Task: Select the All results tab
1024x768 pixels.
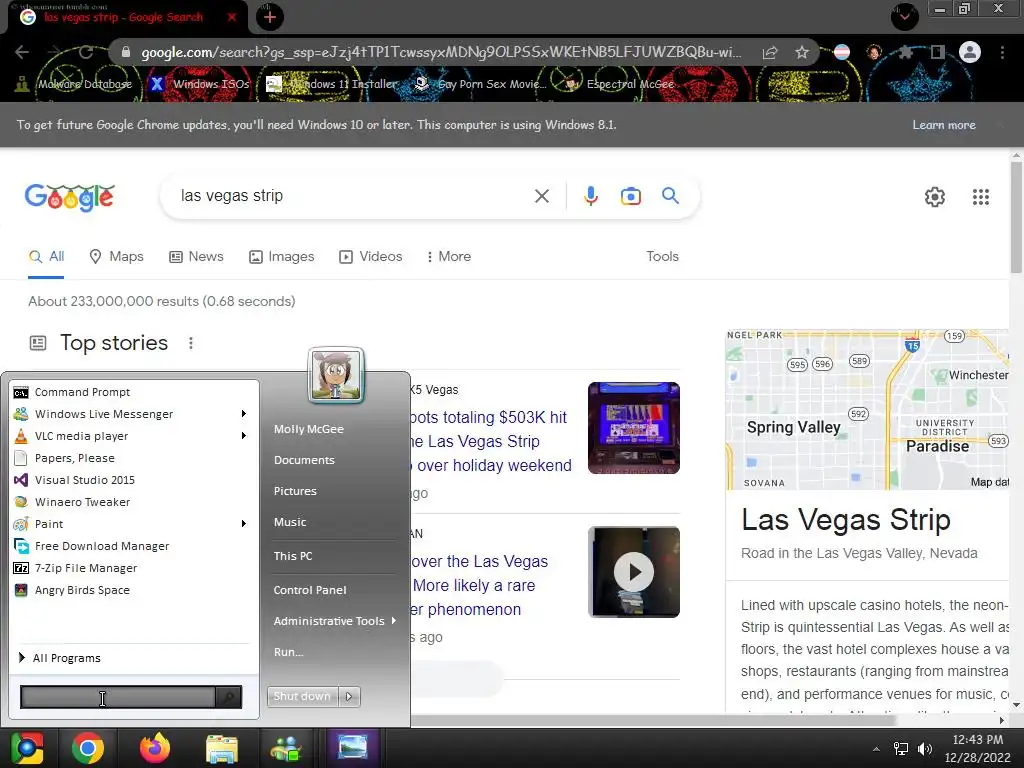Action: pyautogui.click(x=46, y=257)
